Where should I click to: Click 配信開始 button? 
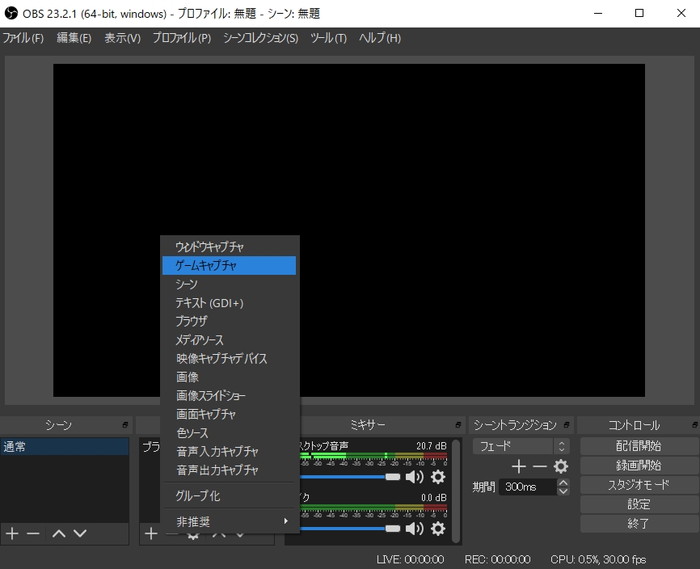coord(639,446)
